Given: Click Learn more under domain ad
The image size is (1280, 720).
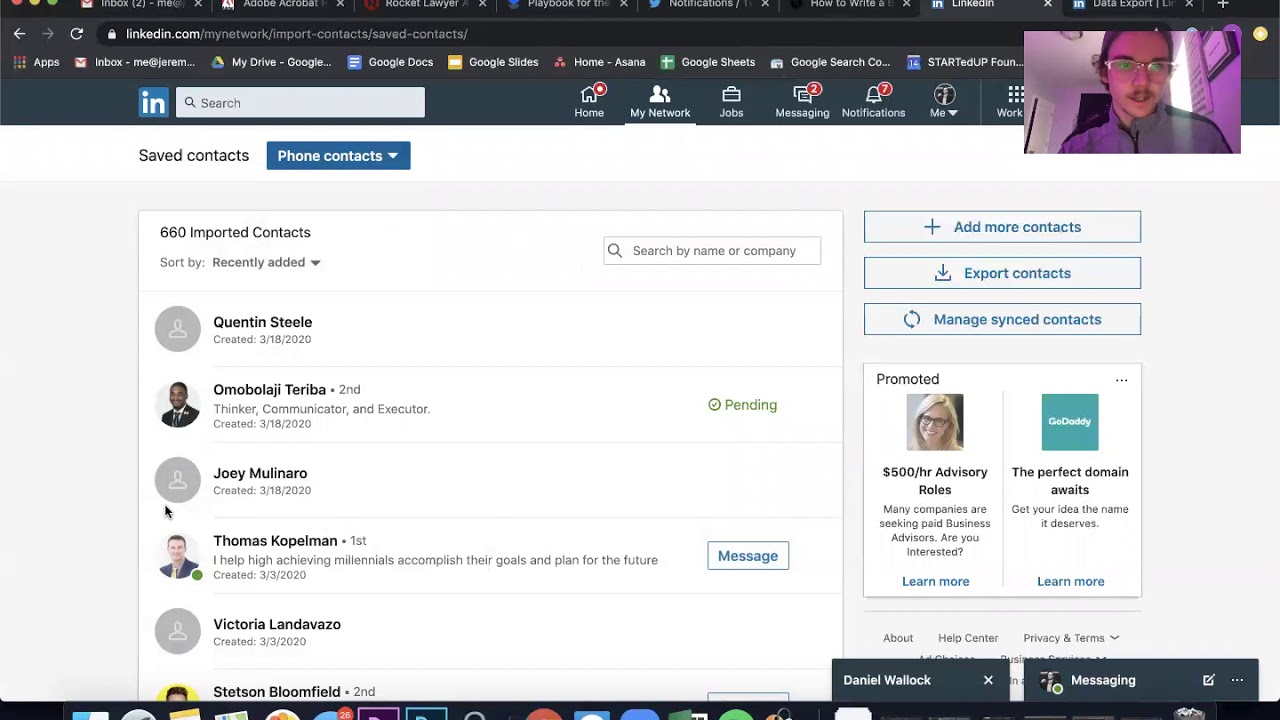Looking at the screenshot, I should click(x=1070, y=581).
